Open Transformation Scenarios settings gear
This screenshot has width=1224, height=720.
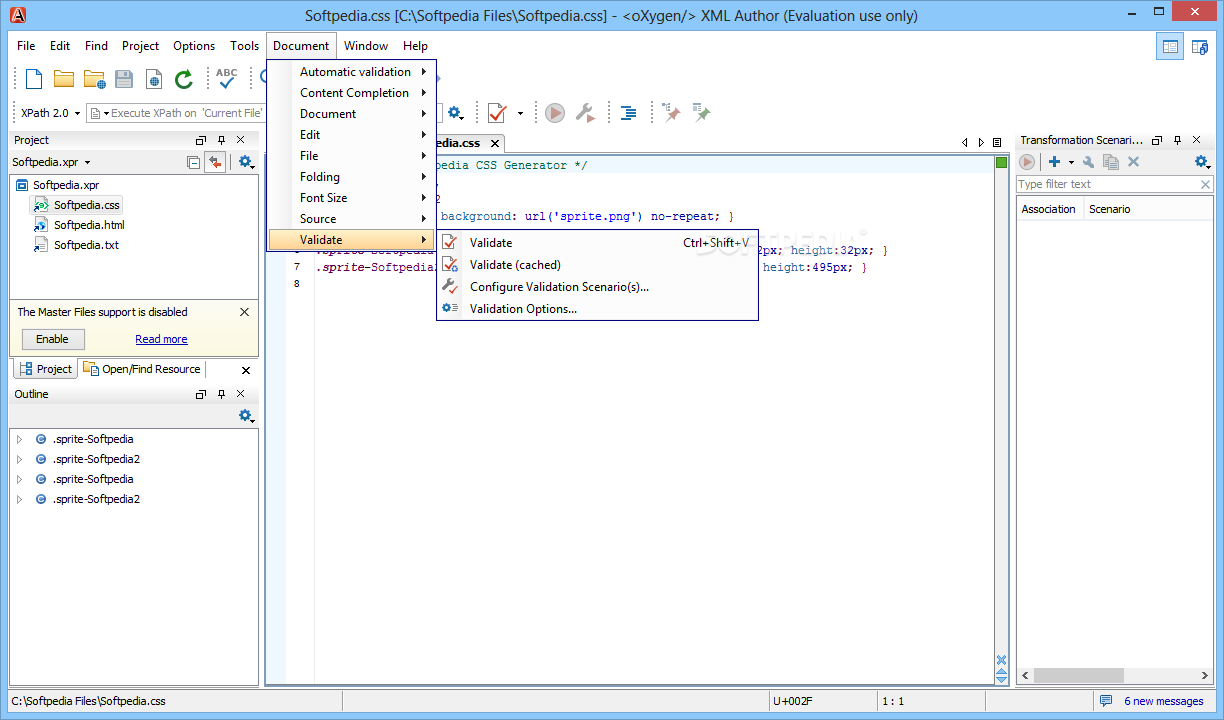[1203, 162]
